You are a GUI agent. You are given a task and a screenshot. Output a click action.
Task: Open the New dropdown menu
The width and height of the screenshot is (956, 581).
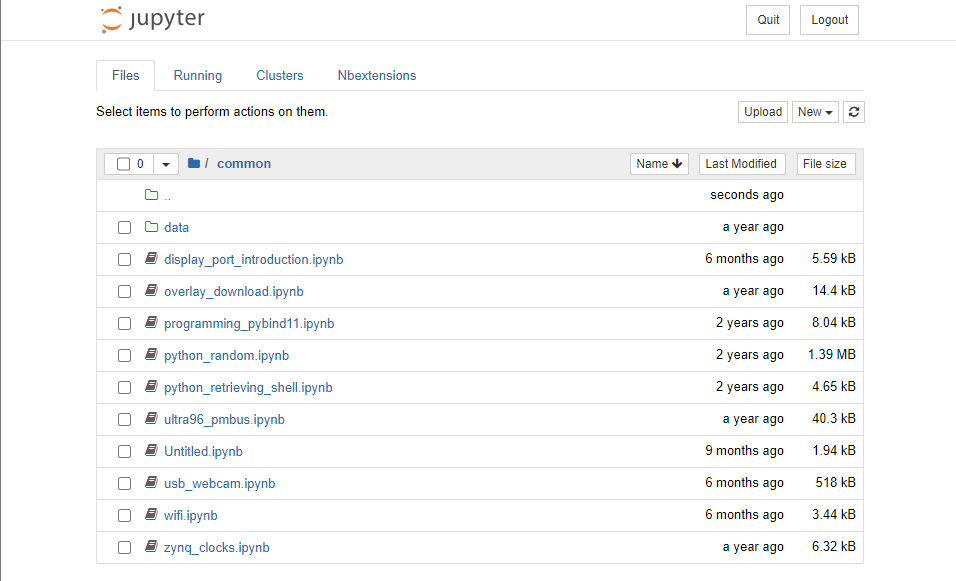tap(815, 112)
